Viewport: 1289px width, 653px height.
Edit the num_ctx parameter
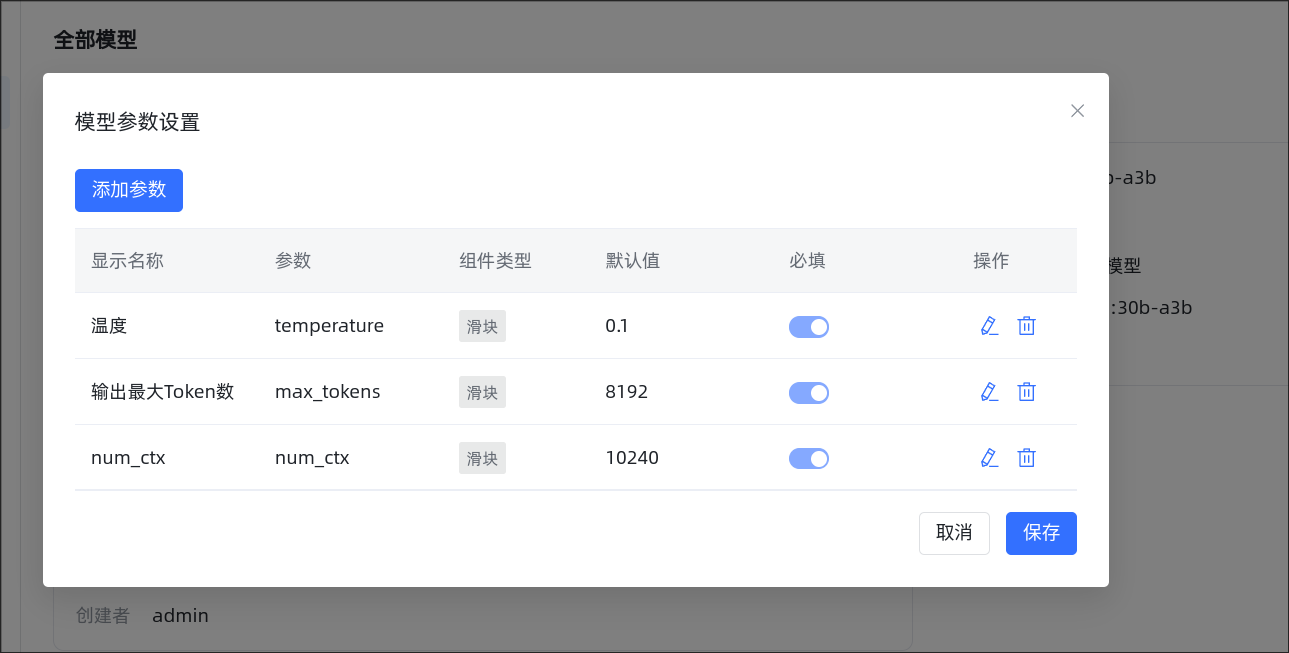[x=989, y=458]
